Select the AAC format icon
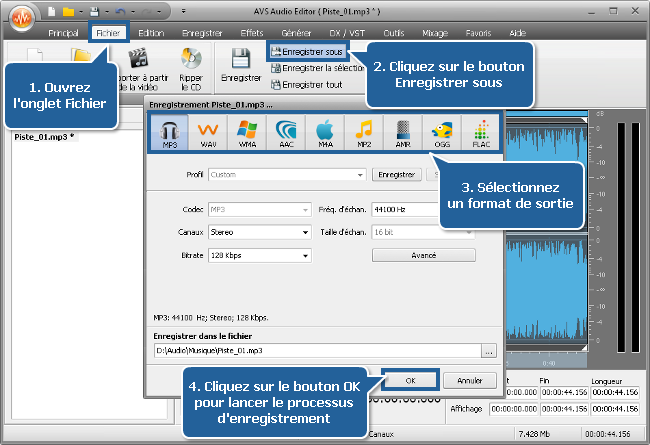This screenshot has width=650, height=445. (x=286, y=132)
